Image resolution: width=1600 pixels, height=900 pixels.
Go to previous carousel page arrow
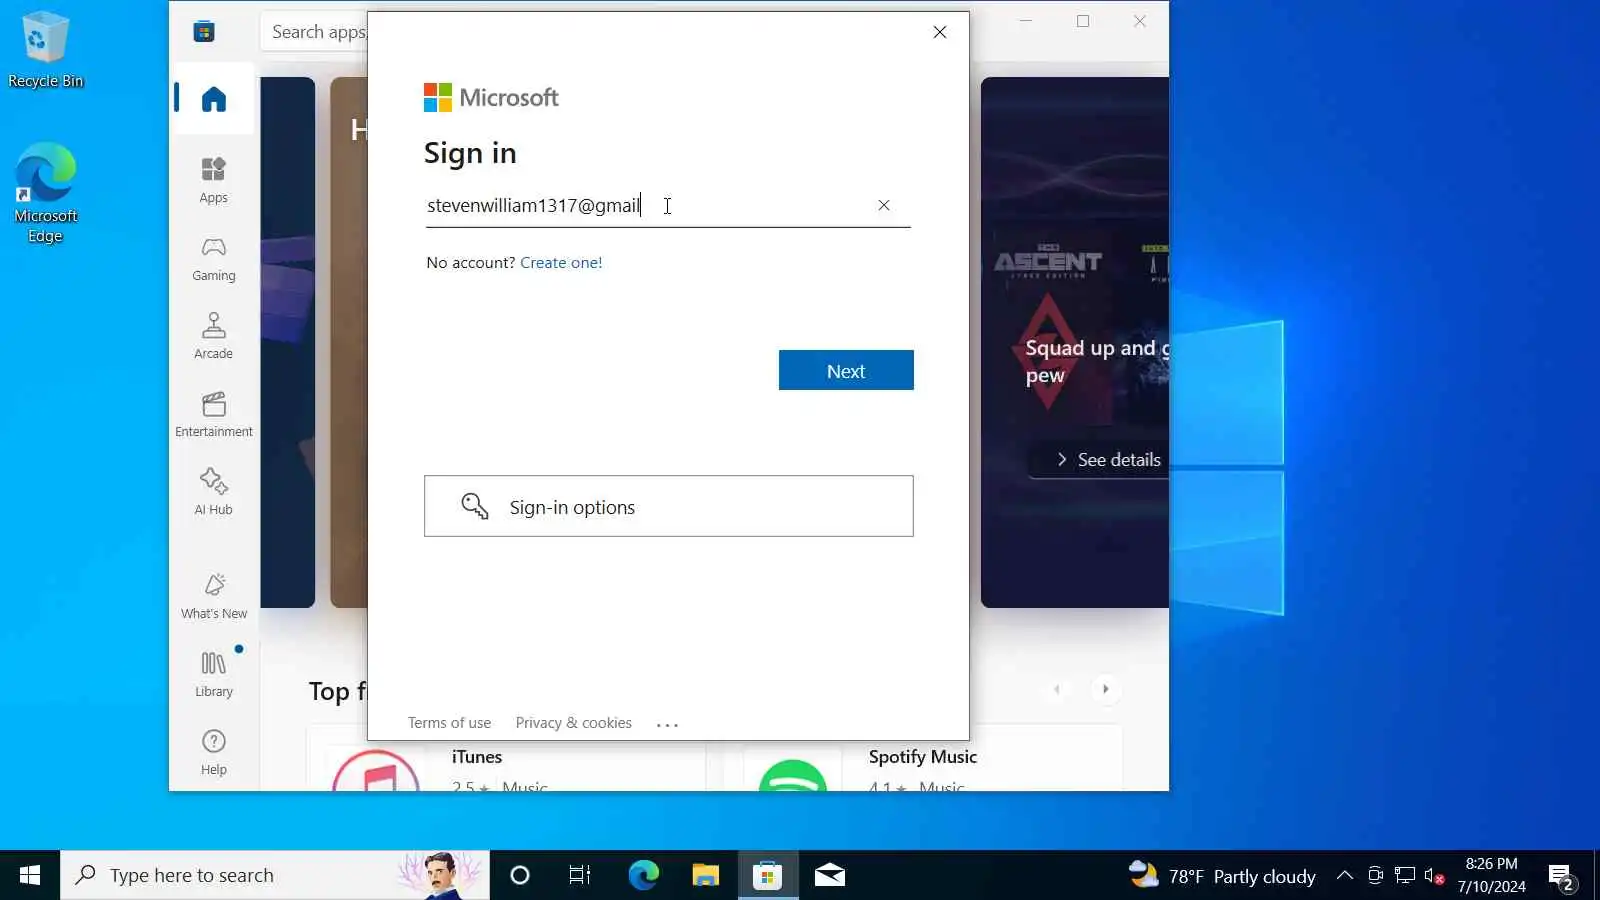1057,689
